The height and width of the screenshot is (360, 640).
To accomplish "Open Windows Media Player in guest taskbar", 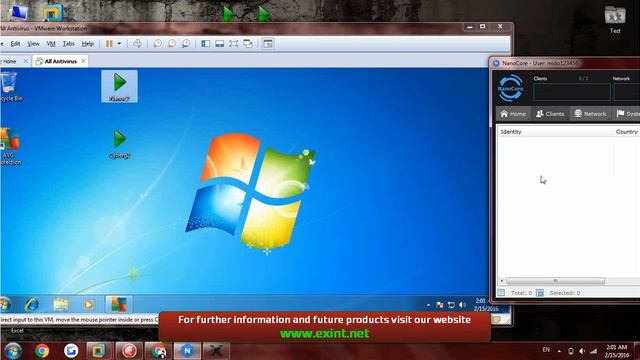I will pos(88,304).
